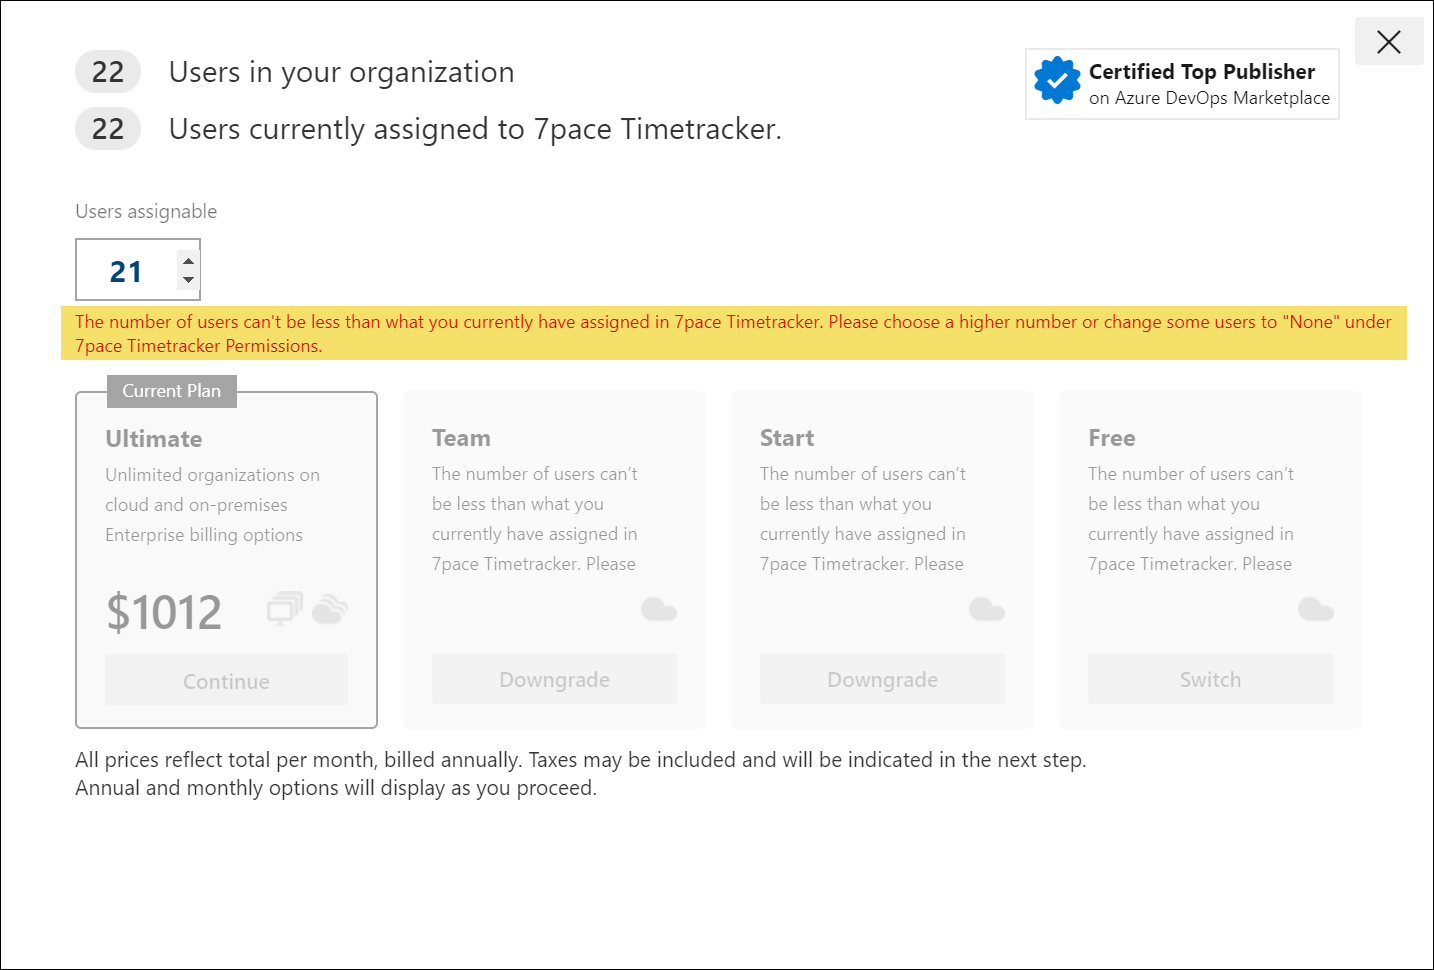
Task: Select the Current Plan label tab
Action: 172,391
